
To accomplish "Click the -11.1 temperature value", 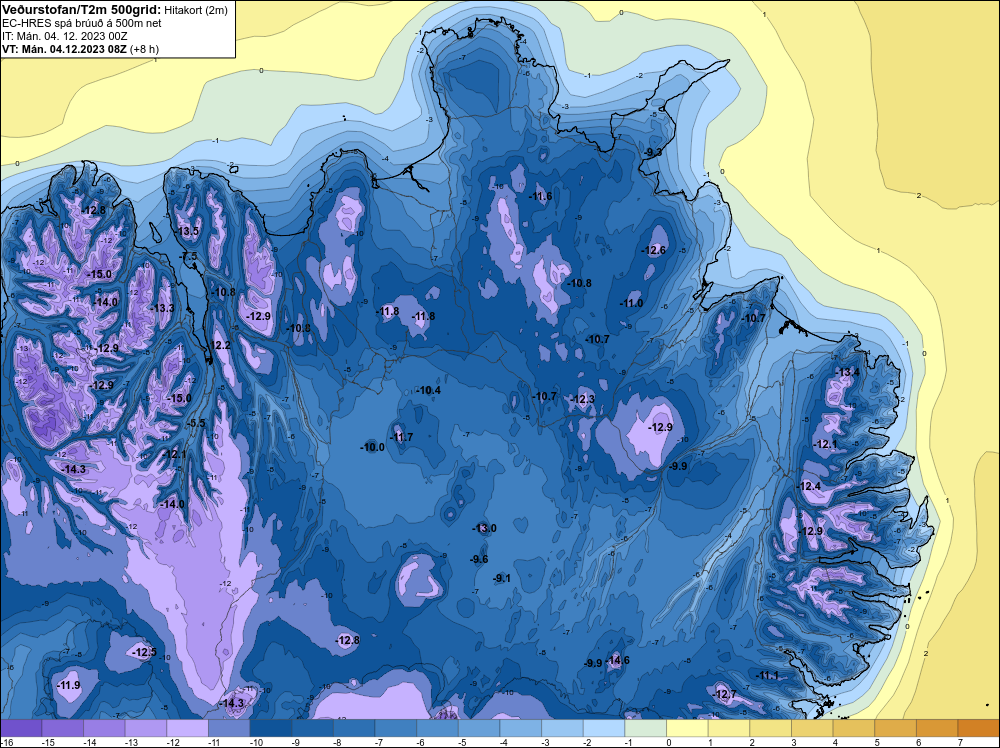I will (767, 675).
